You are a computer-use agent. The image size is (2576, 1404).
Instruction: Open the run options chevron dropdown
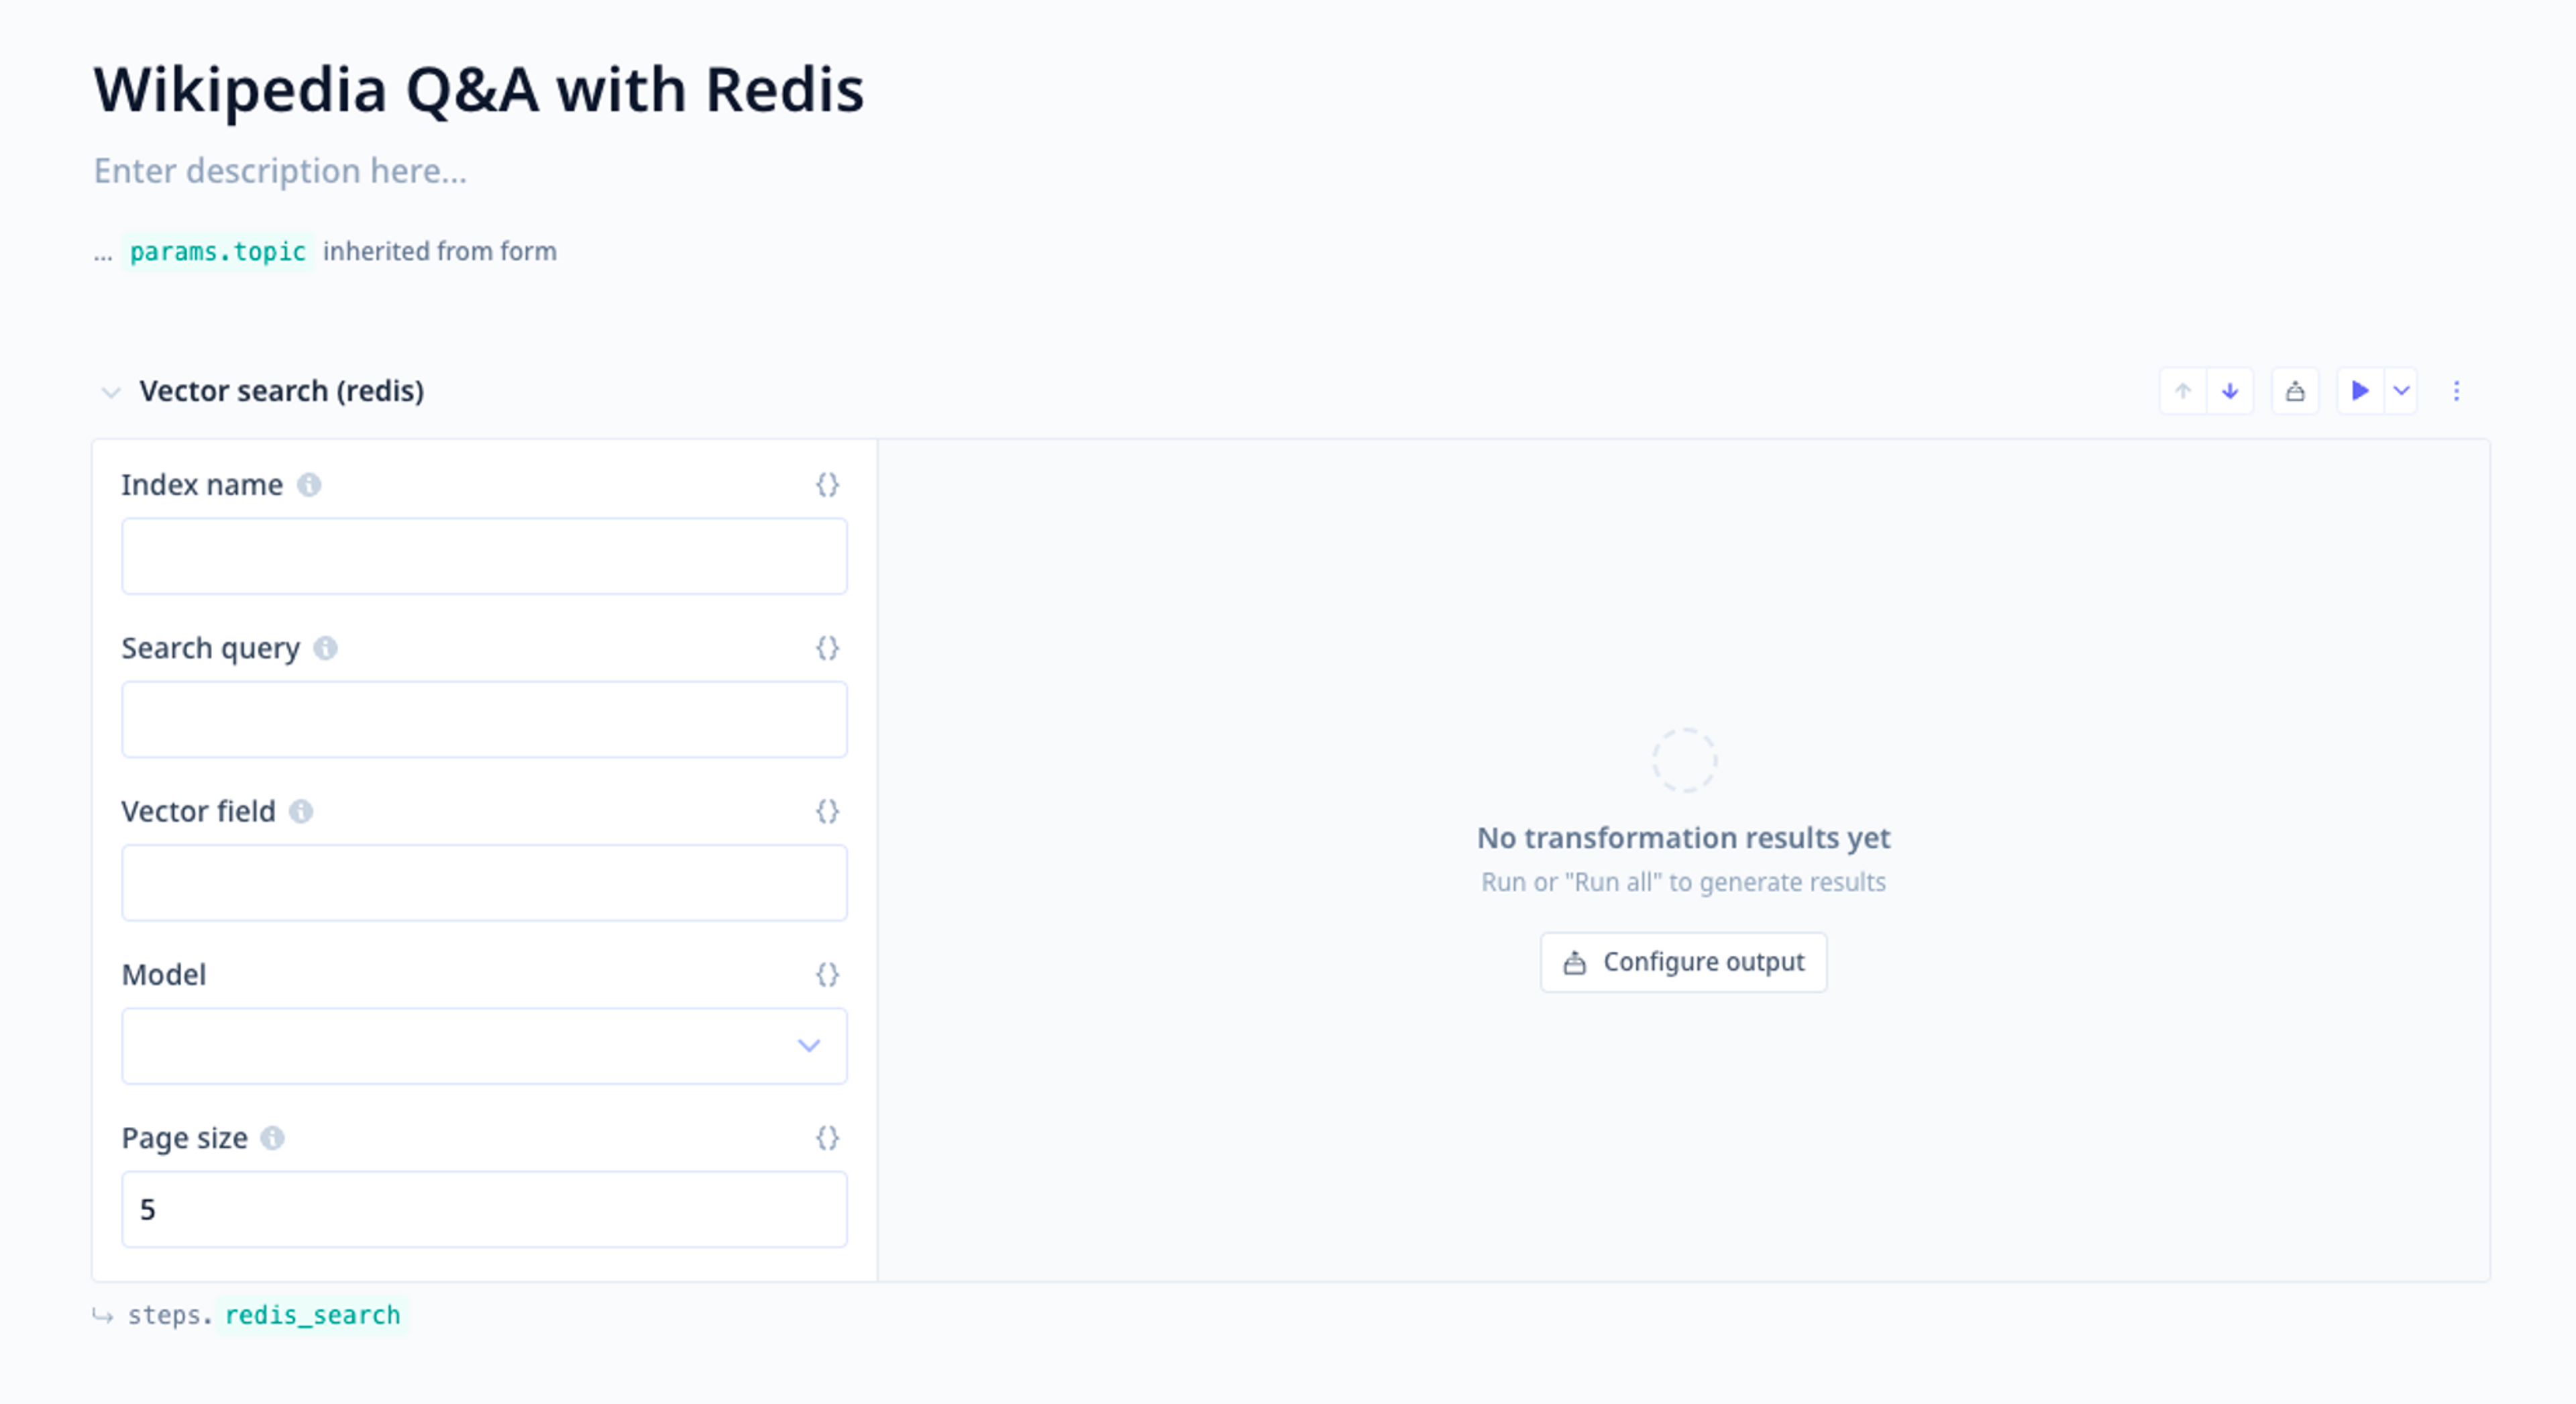(x=2401, y=391)
